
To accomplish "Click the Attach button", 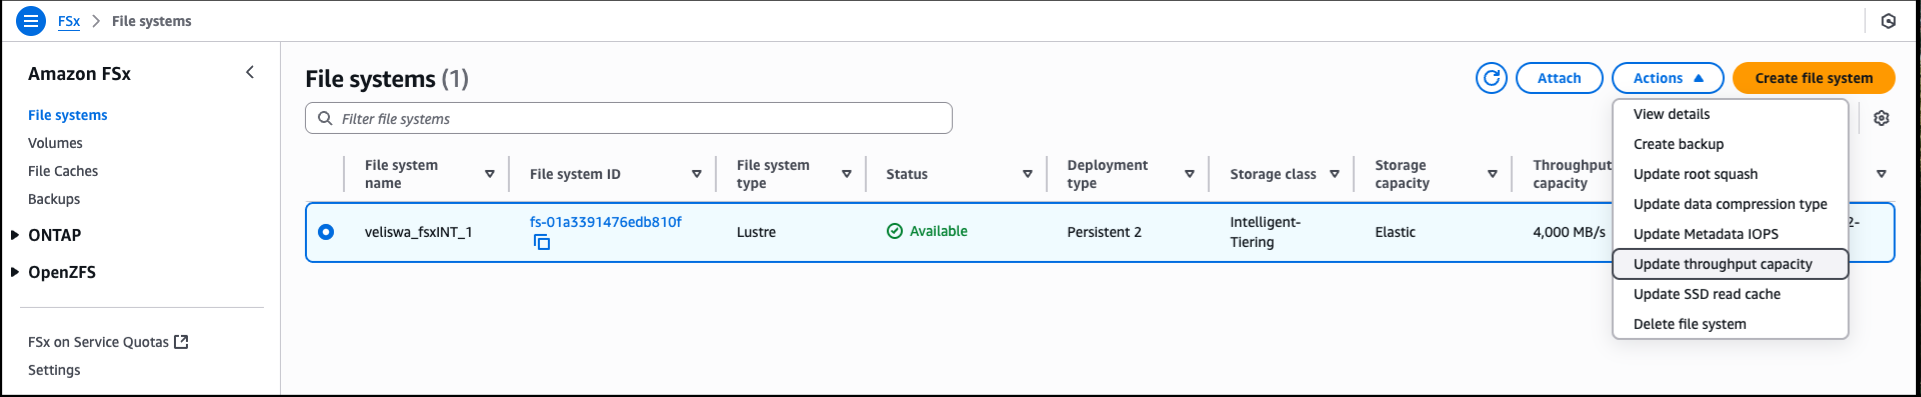I will coord(1559,78).
